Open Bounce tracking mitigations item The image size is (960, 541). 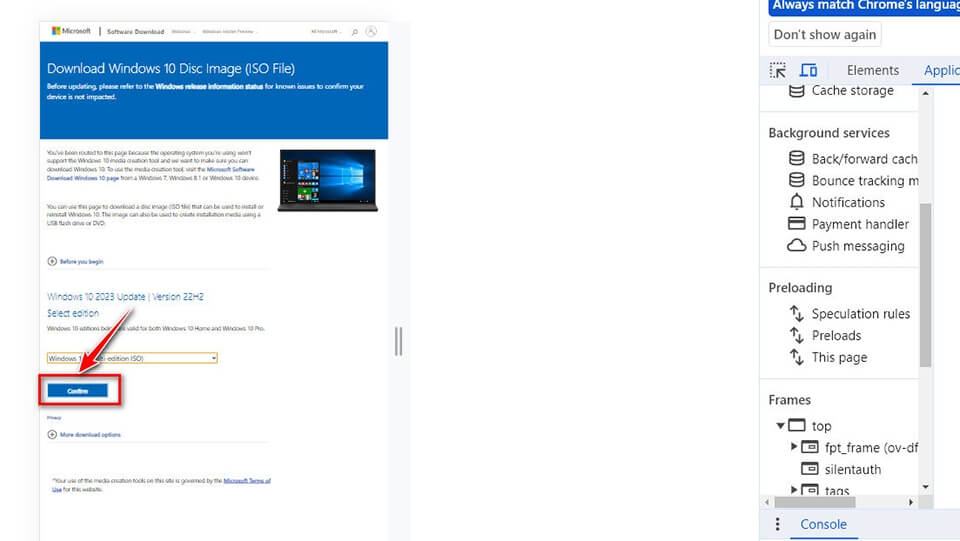point(864,180)
